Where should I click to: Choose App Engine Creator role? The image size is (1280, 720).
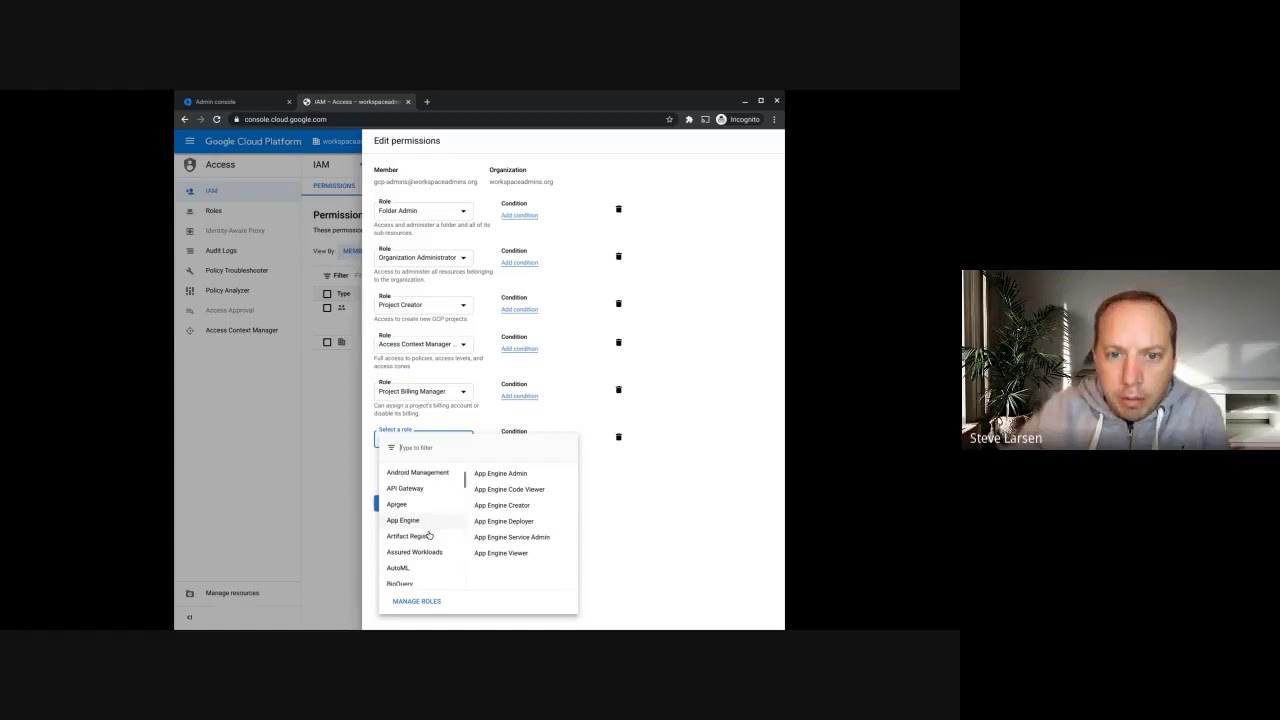tap(502, 505)
